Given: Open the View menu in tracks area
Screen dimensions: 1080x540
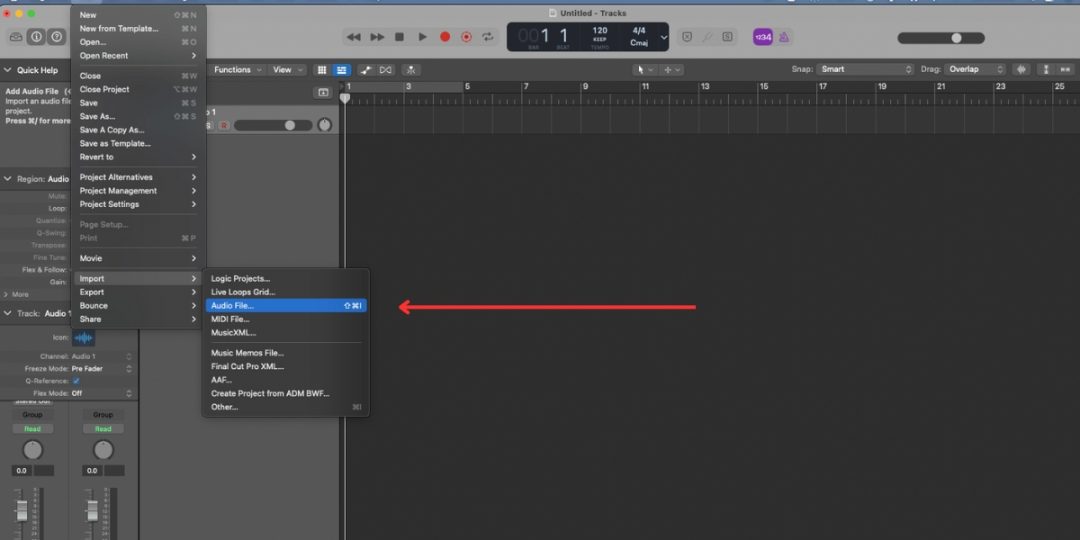Looking at the screenshot, I should pos(287,70).
